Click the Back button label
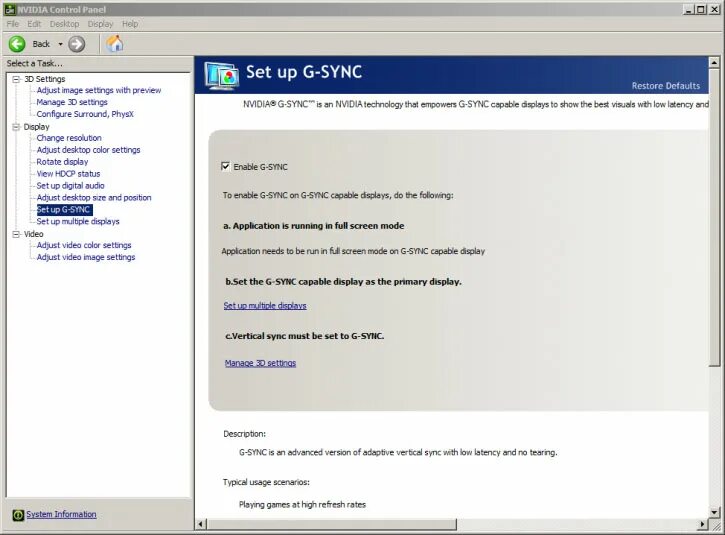Viewport: 725px width, 535px height. 41,44
